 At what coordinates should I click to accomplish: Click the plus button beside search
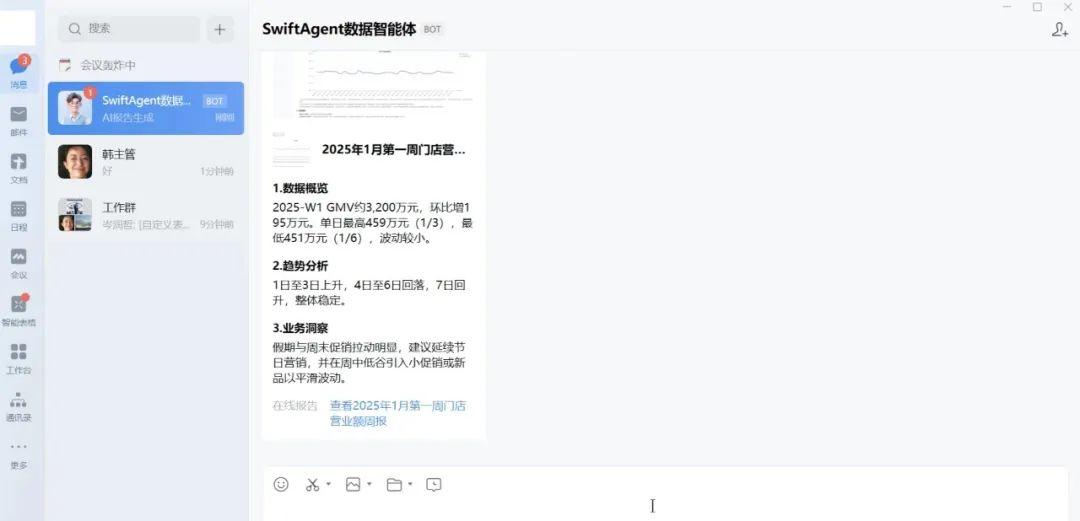(220, 29)
